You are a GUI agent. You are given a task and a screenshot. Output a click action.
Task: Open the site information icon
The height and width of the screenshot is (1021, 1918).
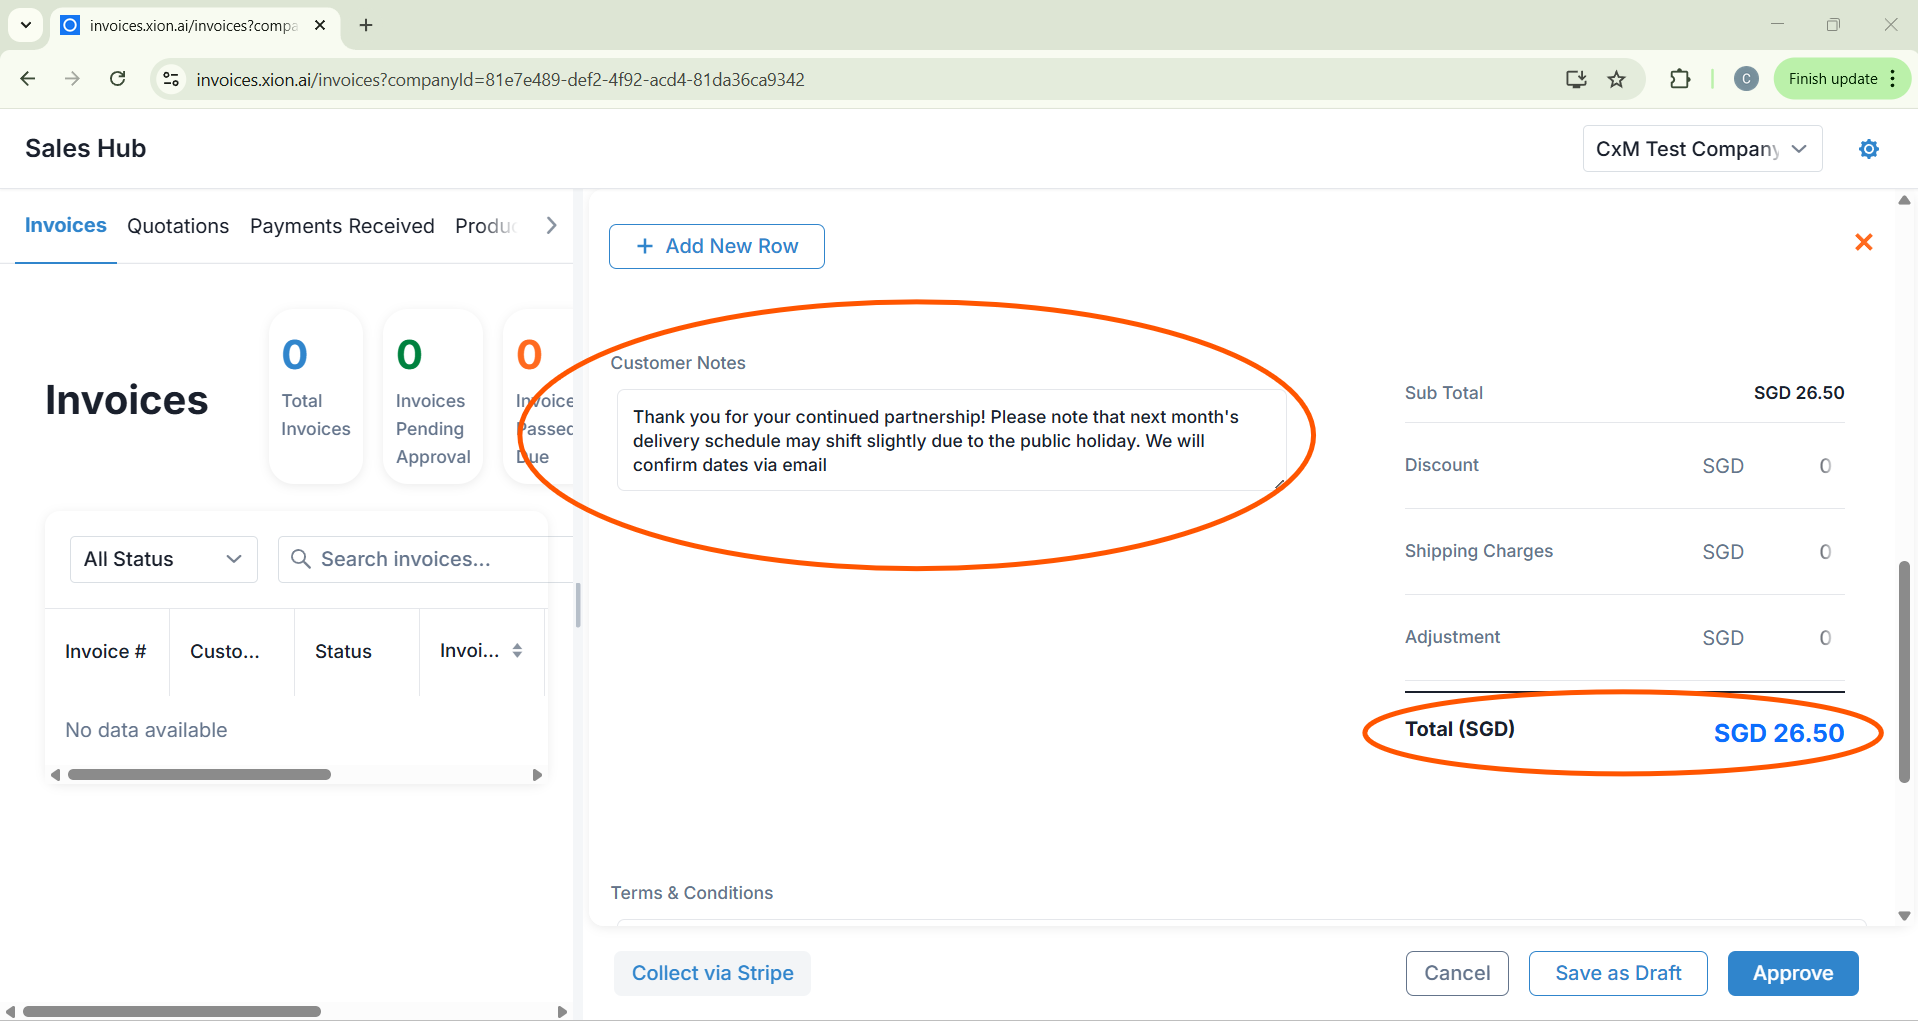tap(171, 79)
